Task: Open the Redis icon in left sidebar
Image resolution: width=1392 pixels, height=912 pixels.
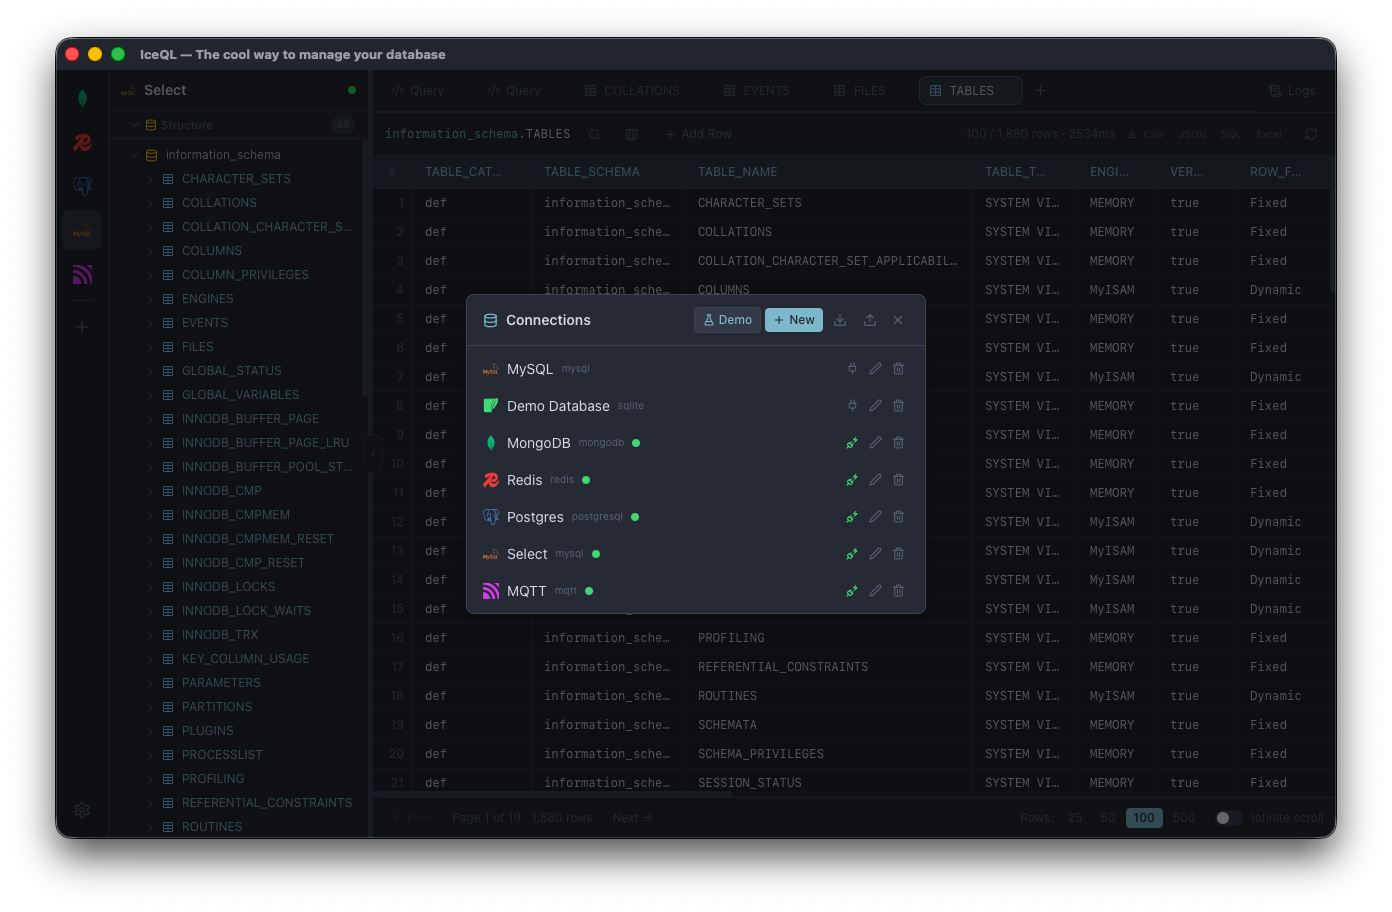Action: pos(82,143)
